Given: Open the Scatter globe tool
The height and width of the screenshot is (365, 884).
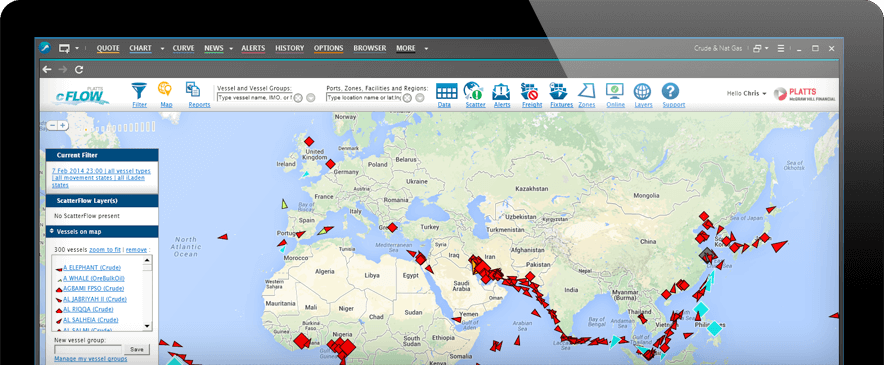Looking at the screenshot, I should [x=474, y=91].
